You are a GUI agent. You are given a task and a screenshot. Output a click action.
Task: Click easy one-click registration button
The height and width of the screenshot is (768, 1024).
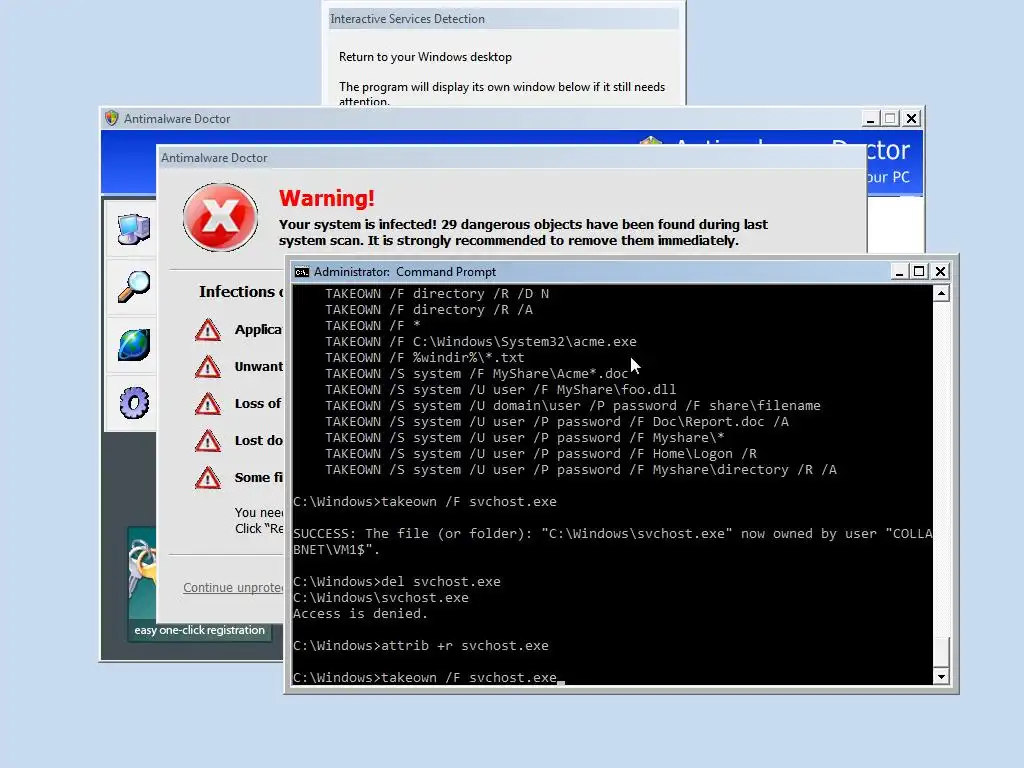pyautogui.click(x=199, y=630)
